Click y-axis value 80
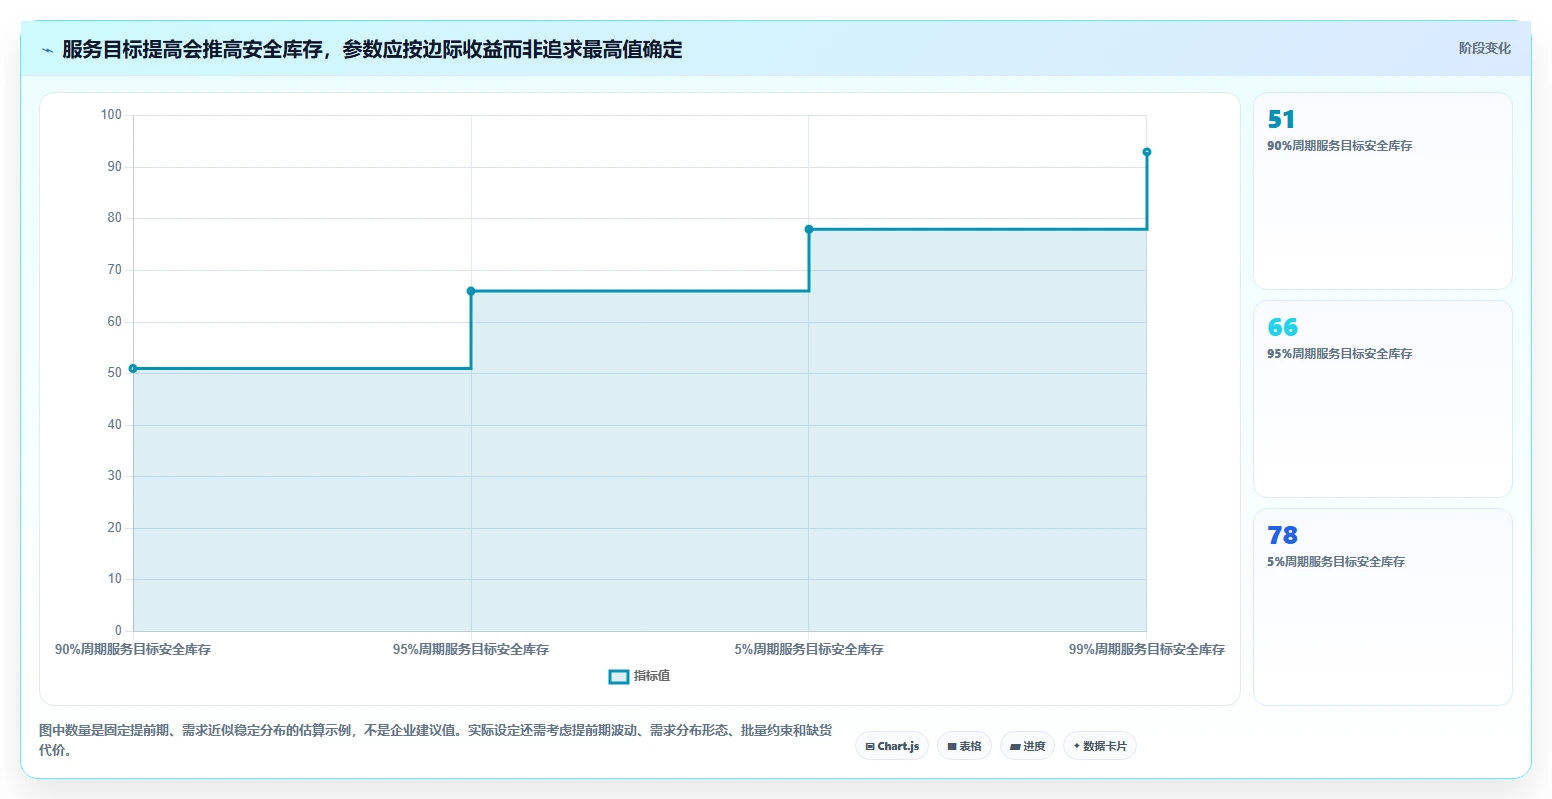 pyautogui.click(x=115, y=218)
